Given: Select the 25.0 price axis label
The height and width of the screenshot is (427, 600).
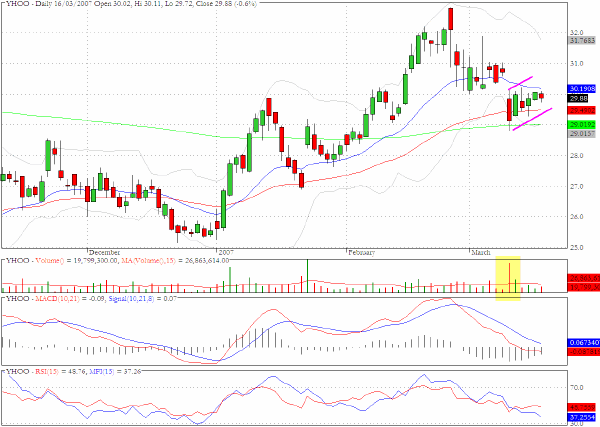Looking at the screenshot, I should tap(577, 248).
